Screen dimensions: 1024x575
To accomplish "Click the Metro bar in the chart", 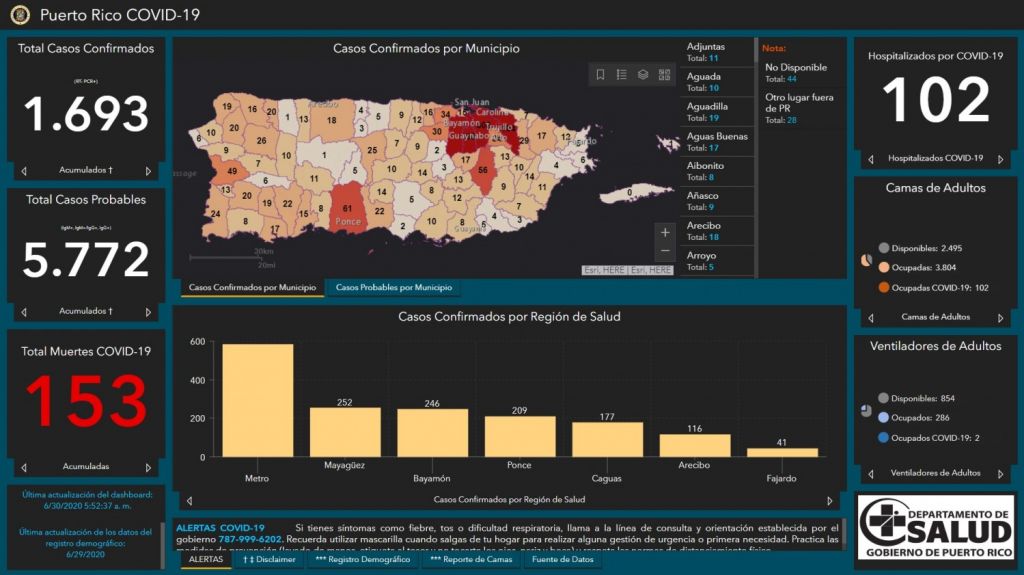I will (x=257, y=400).
